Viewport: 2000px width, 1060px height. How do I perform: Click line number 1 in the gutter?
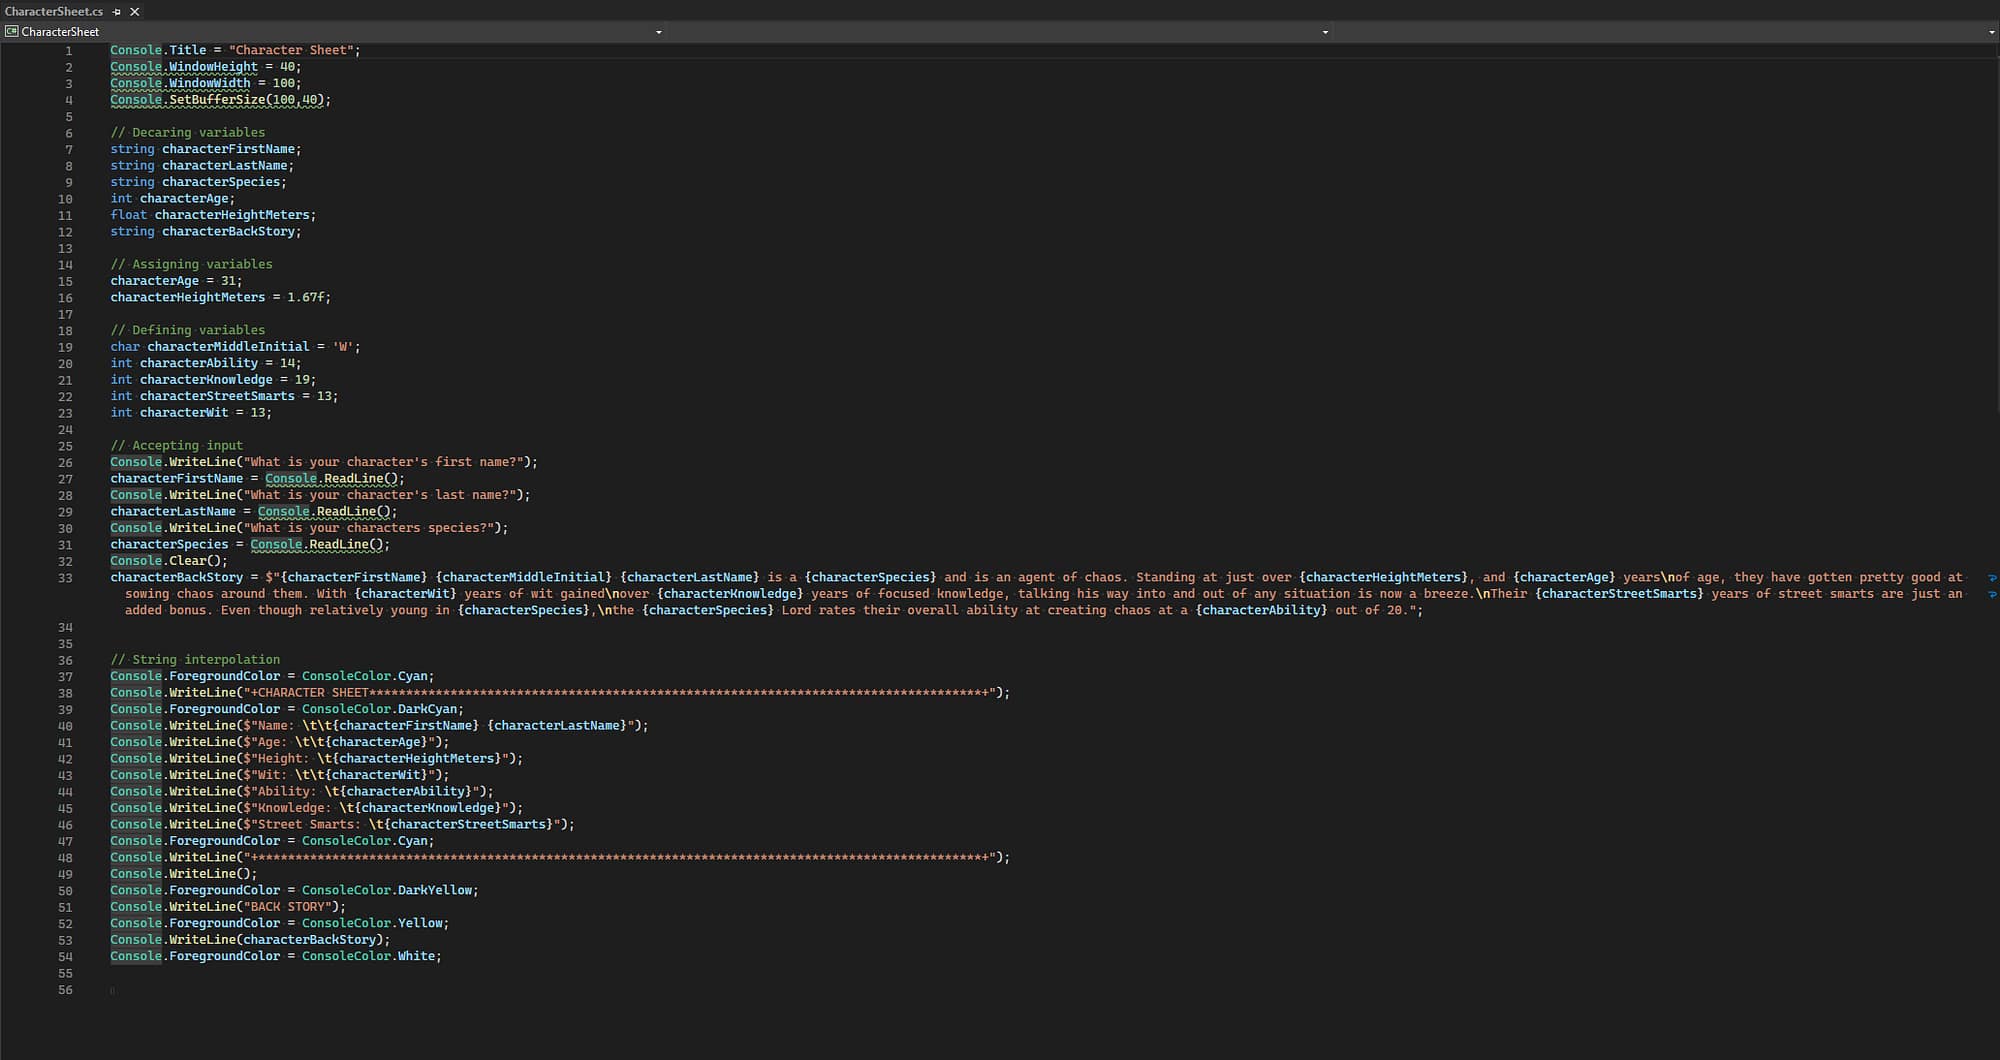68,51
